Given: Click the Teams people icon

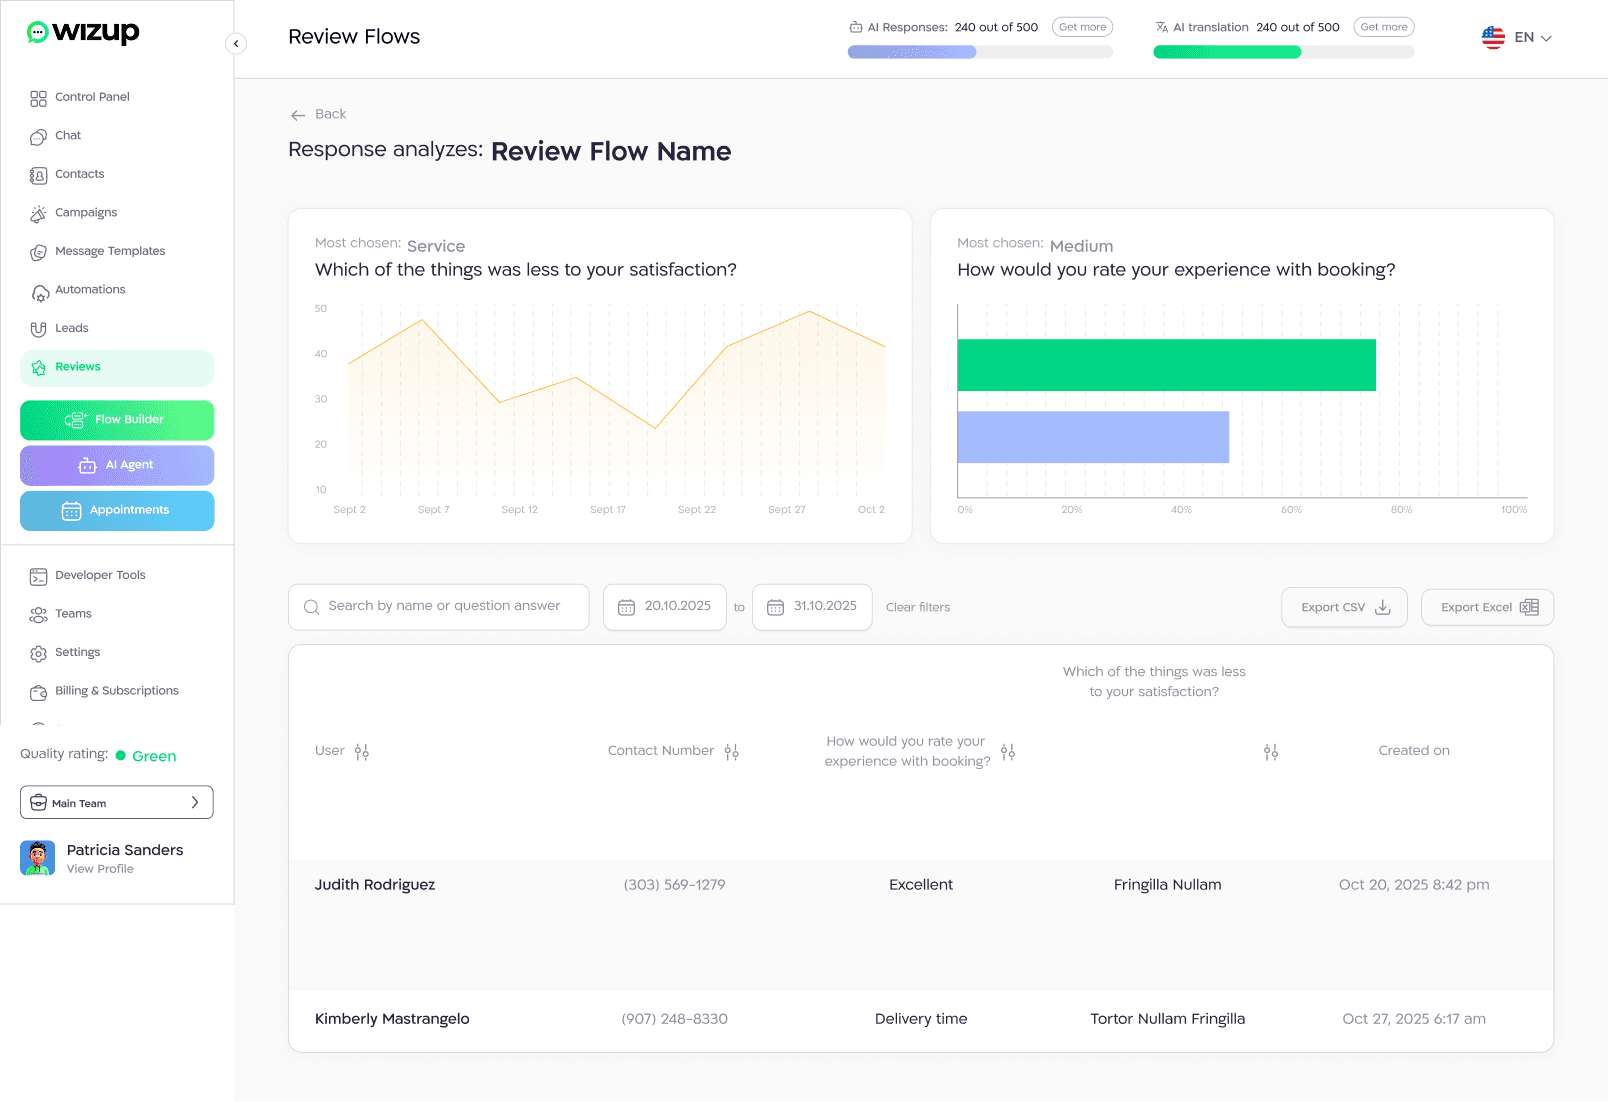Looking at the screenshot, I should click(x=38, y=615).
